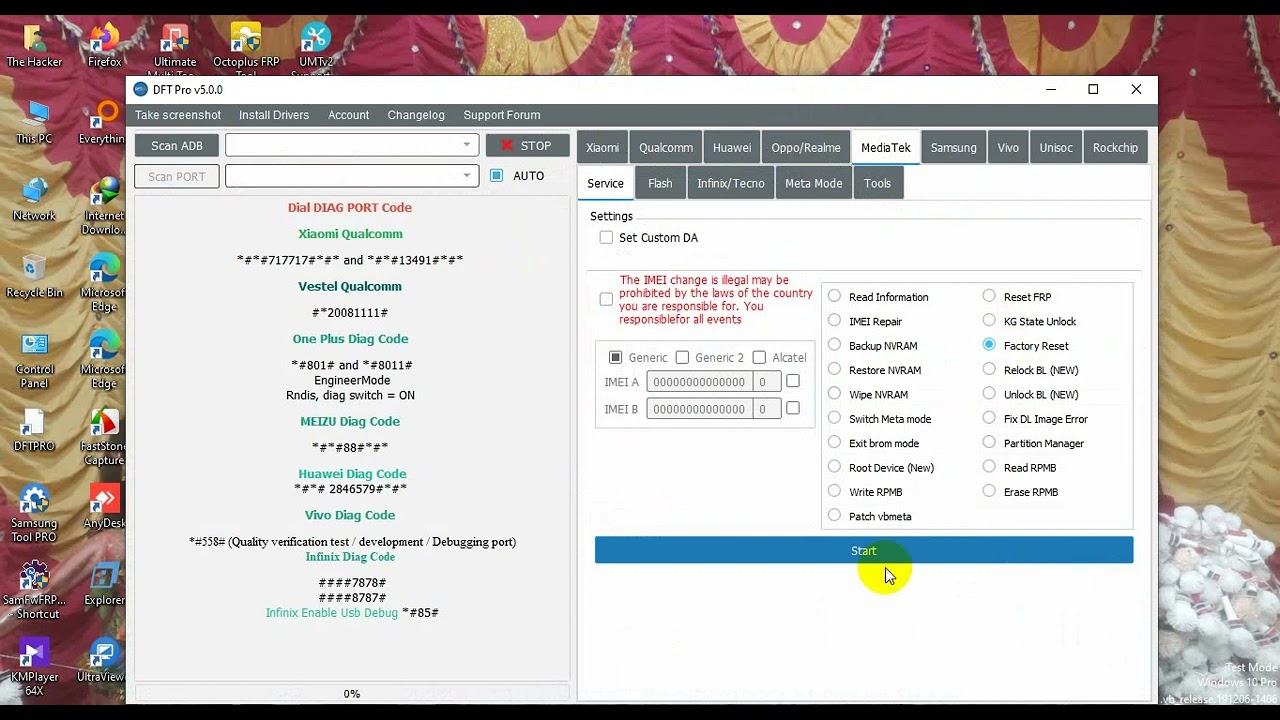Open the Changelog menu
The width and height of the screenshot is (1280, 720).
tap(416, 115)
